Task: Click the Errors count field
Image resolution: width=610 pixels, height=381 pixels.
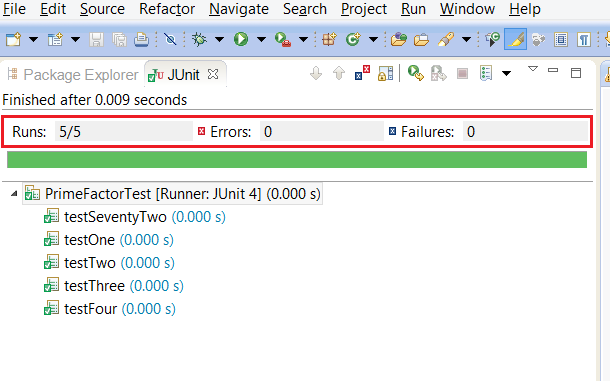Action: 322,132
